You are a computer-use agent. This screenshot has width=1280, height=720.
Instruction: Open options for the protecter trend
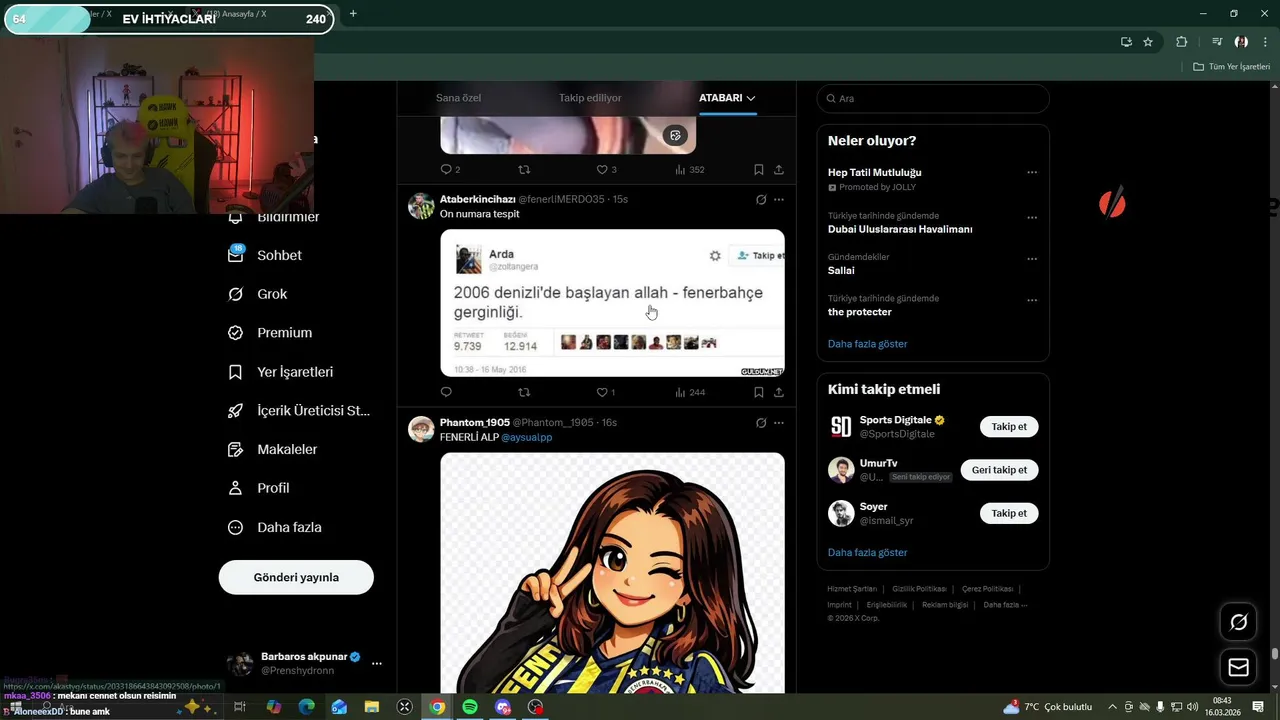tap(1032, 300)
